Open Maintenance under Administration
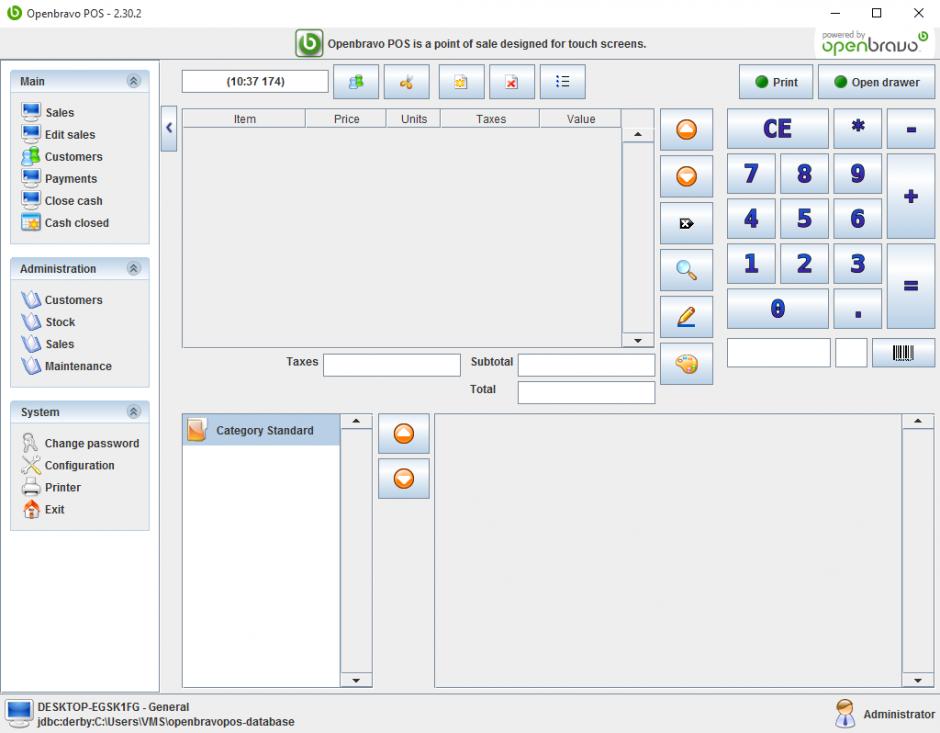Viewport: 940px width, 733px height. click(66, 366)
